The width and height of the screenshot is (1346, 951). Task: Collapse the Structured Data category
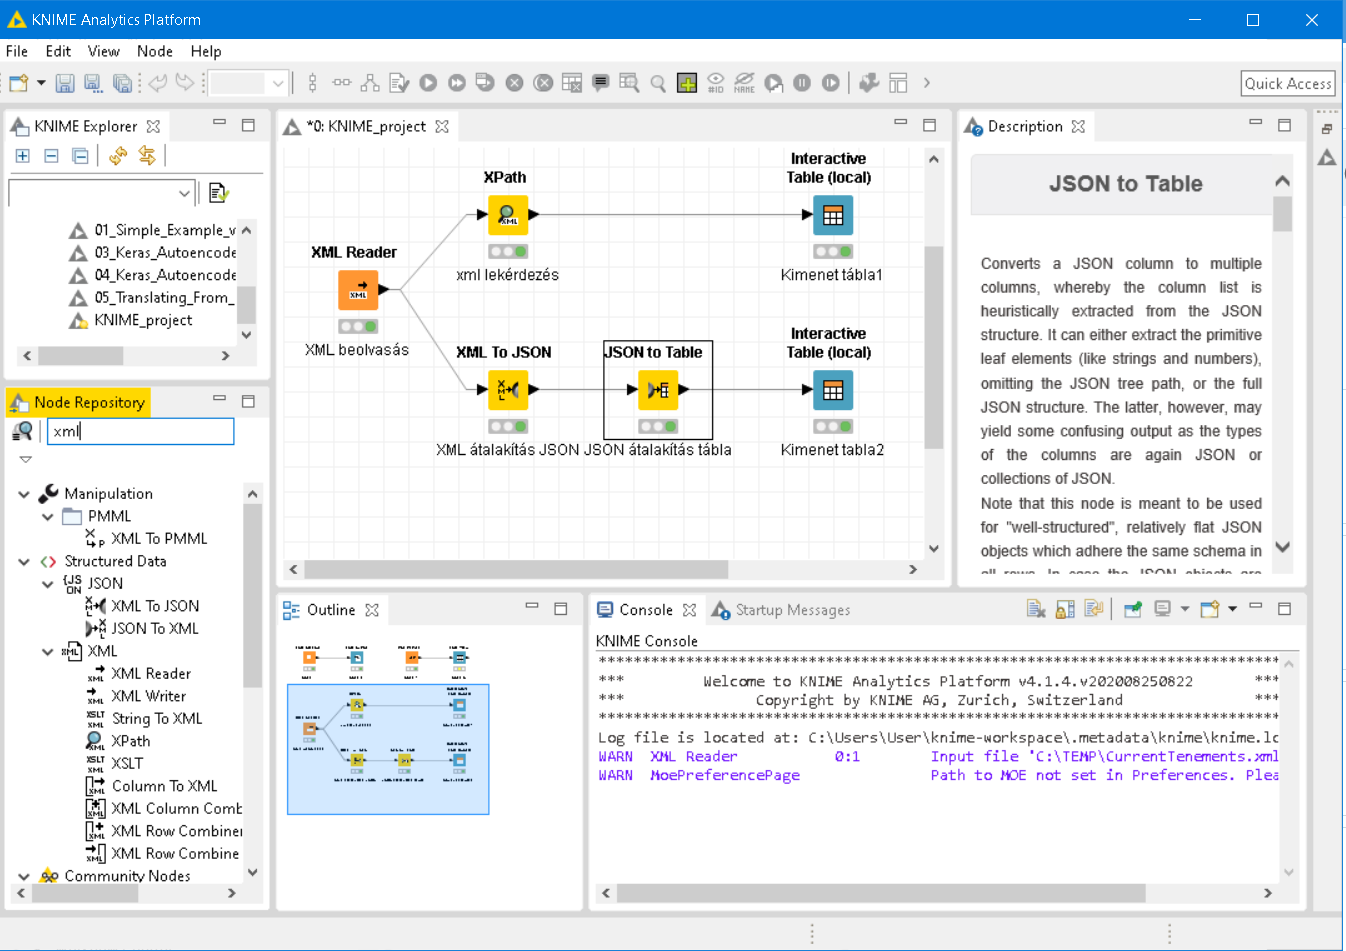[x=24, y=562]
